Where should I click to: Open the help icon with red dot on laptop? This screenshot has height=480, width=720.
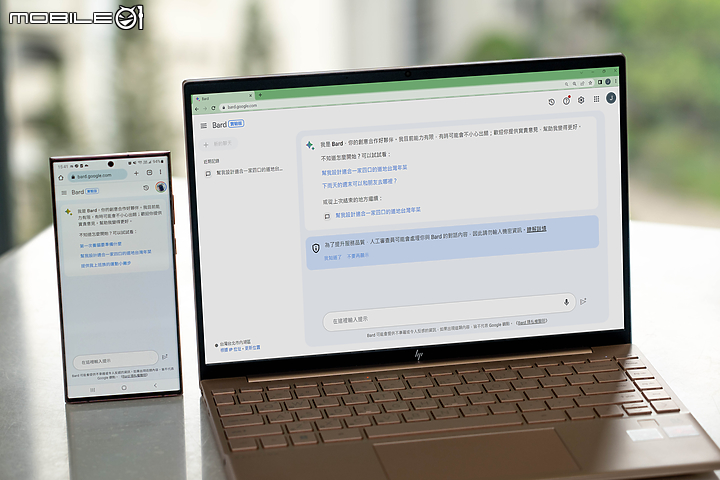(x=567, y=101)
